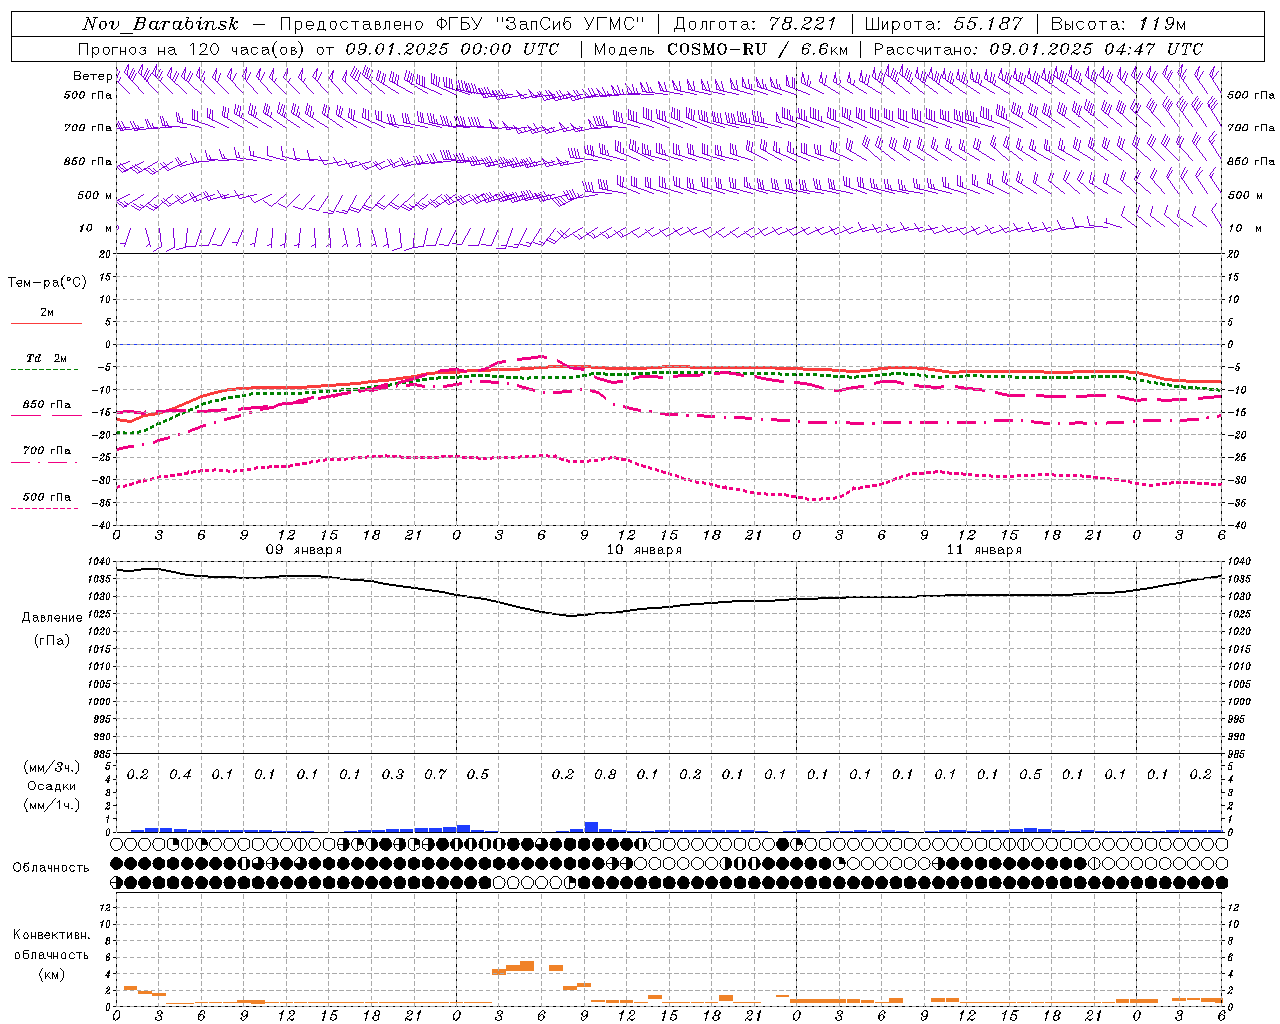Screen dimensions: 1280x1024
Task: Click the '10 января' date label
Action: (x=643, y=550)
